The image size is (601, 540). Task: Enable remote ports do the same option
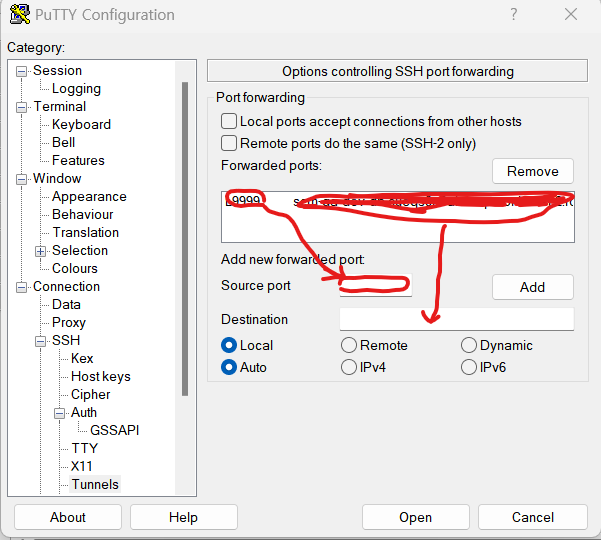tap(229, 143)
